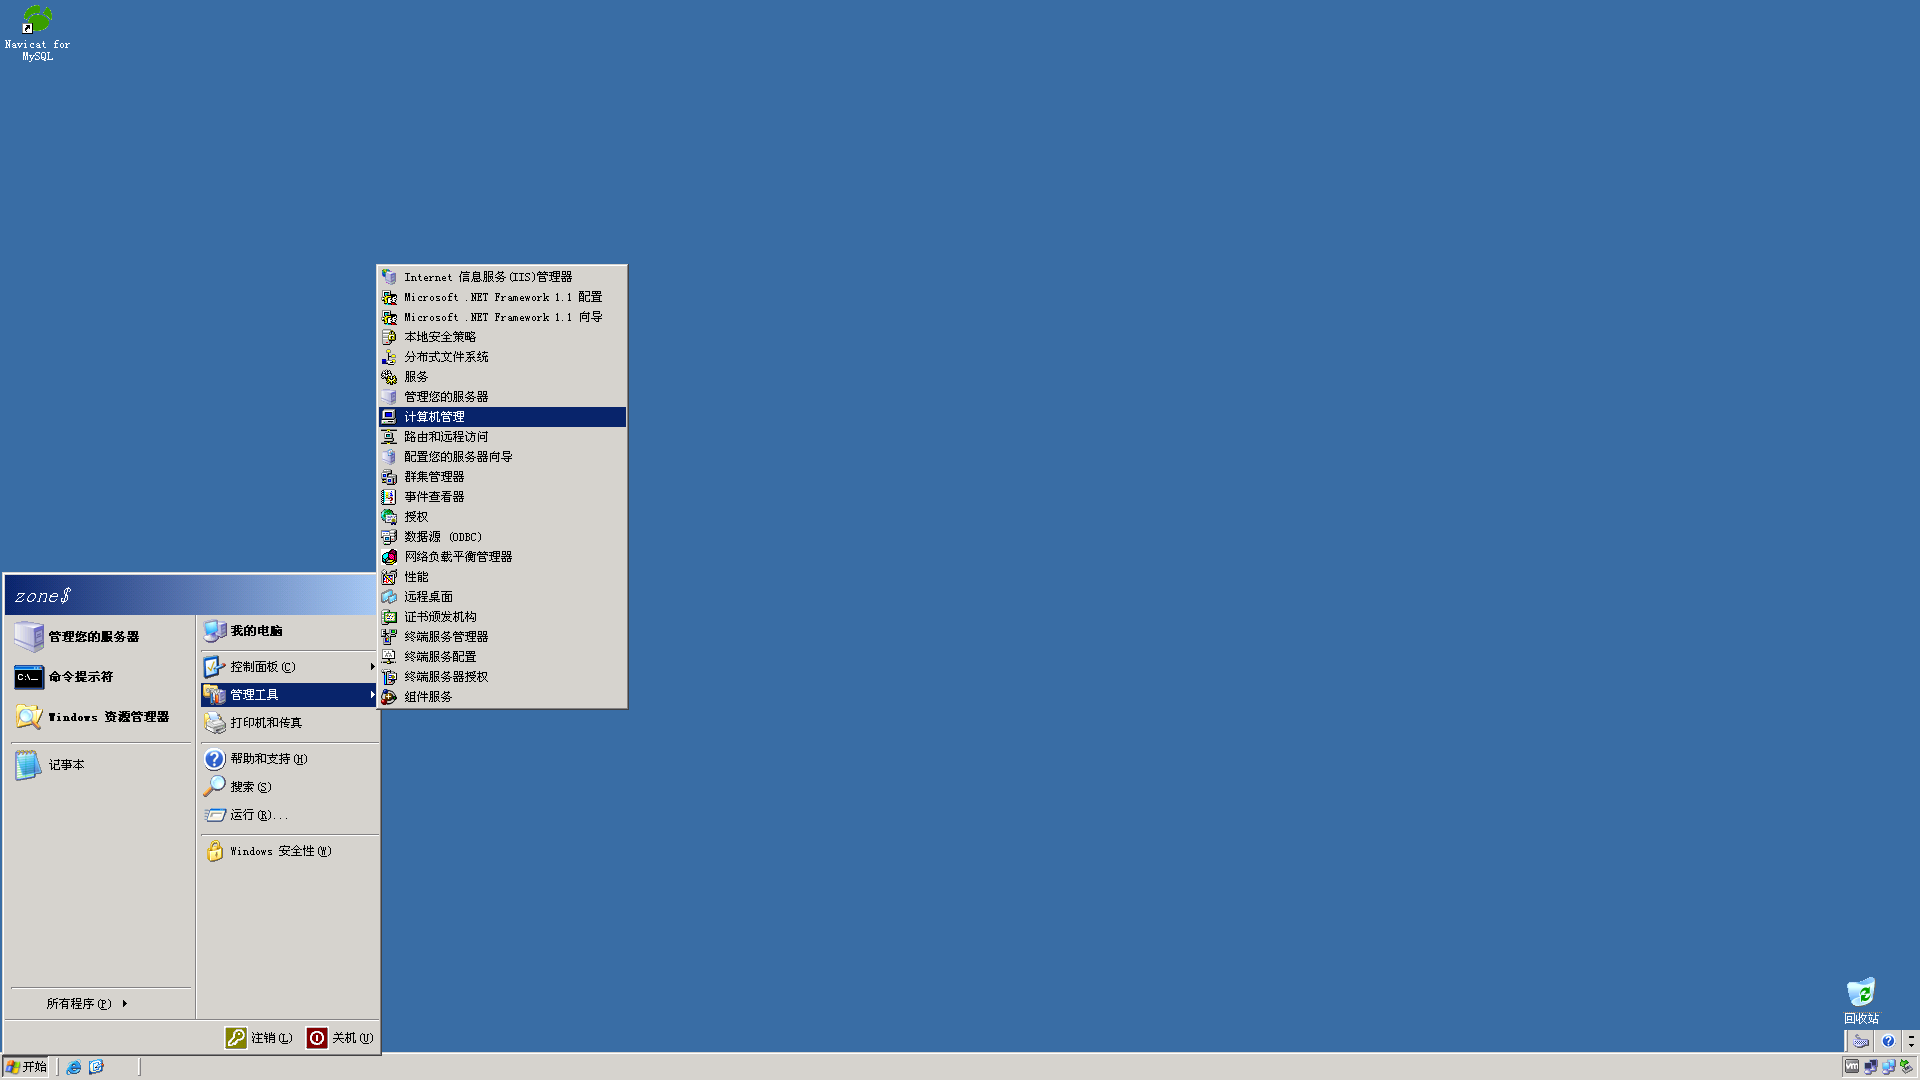The image size is (1920, 1080).
Task: Click the 关机 shutdown button
Action: [x=341, y=1038]
